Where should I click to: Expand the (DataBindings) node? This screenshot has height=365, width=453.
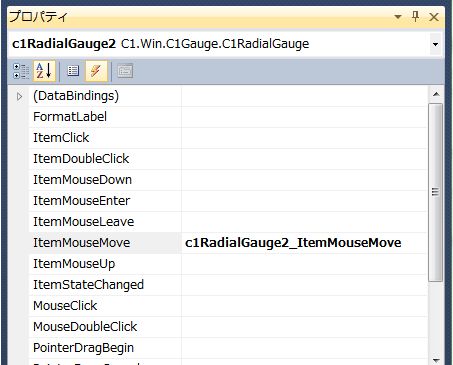[x=19, y=96]
